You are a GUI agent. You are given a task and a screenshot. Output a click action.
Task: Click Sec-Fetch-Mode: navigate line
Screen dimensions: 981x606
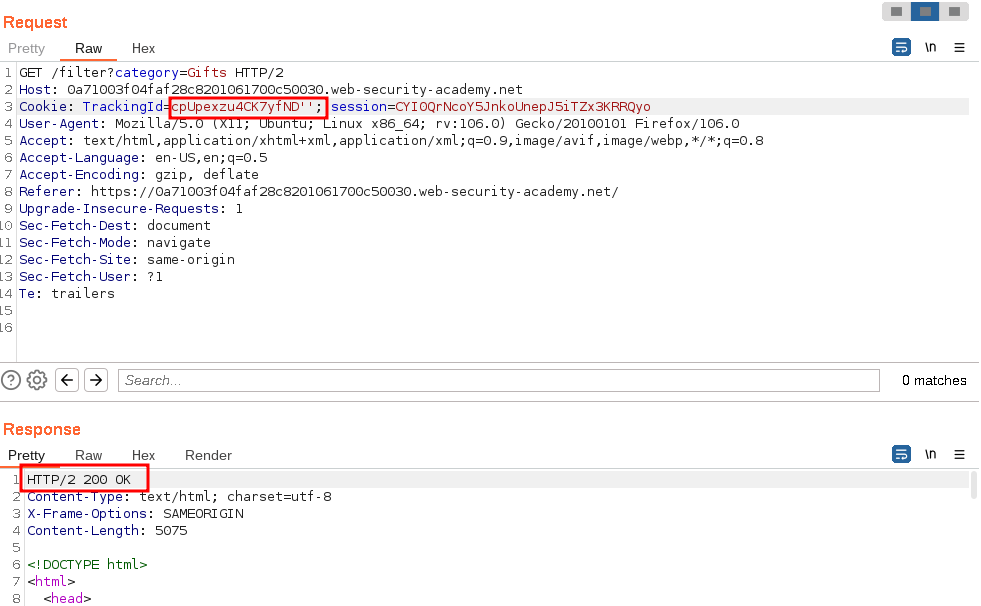[x=115, y=243]
